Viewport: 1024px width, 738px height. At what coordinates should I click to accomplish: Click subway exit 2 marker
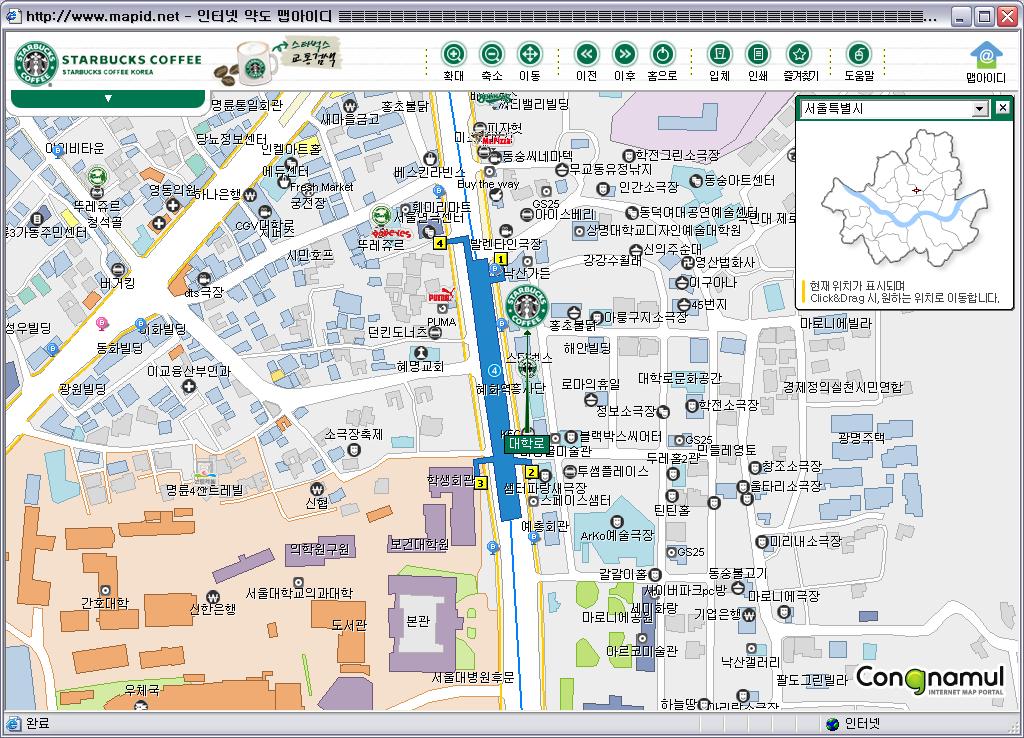click(x=532, y=472)
